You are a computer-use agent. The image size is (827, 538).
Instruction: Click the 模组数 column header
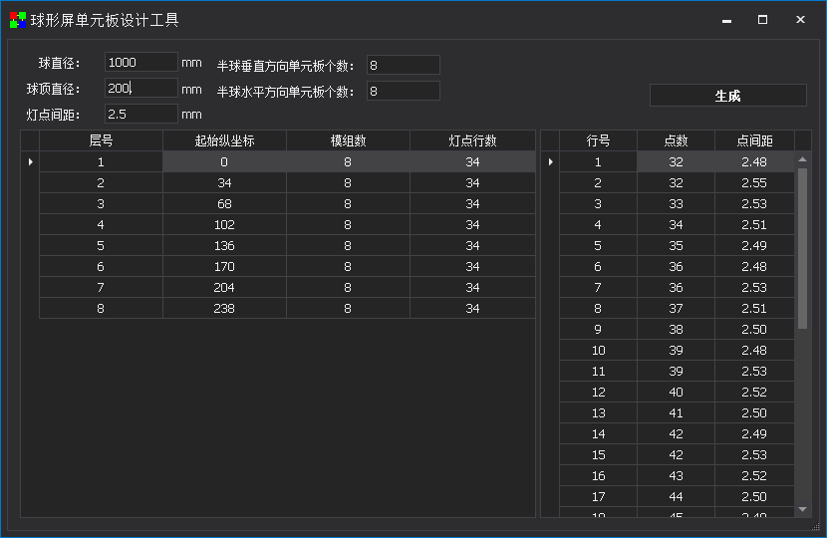pyautogui.click(x=347, y=141)
